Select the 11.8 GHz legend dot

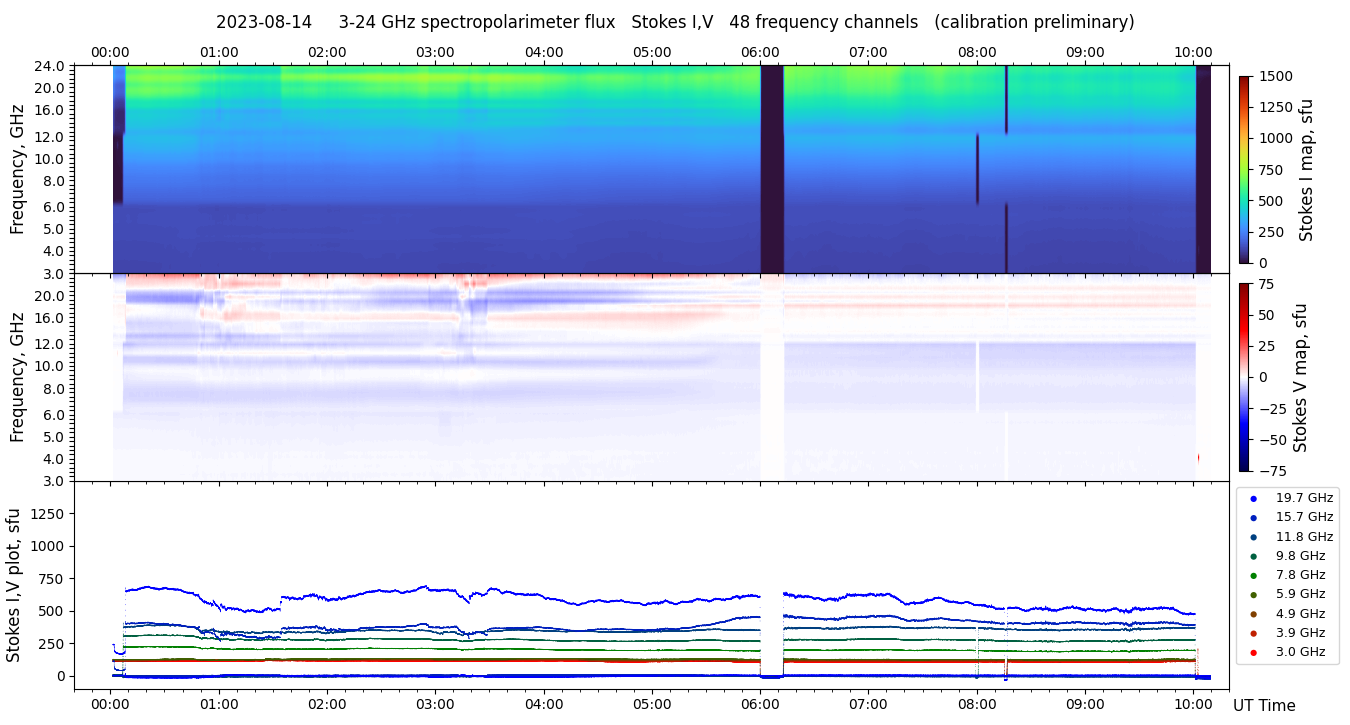[x=1253, y=537]
